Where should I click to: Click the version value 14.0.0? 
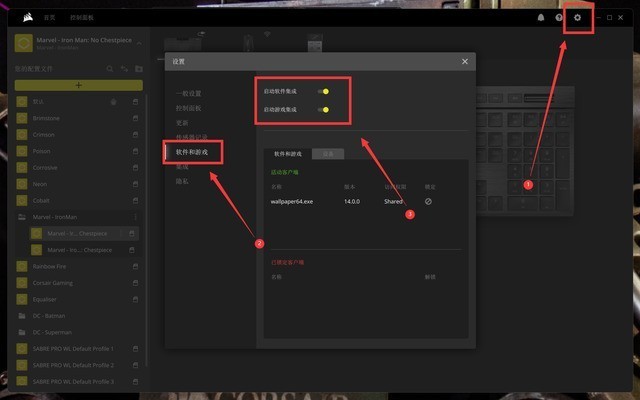(352, 201)
